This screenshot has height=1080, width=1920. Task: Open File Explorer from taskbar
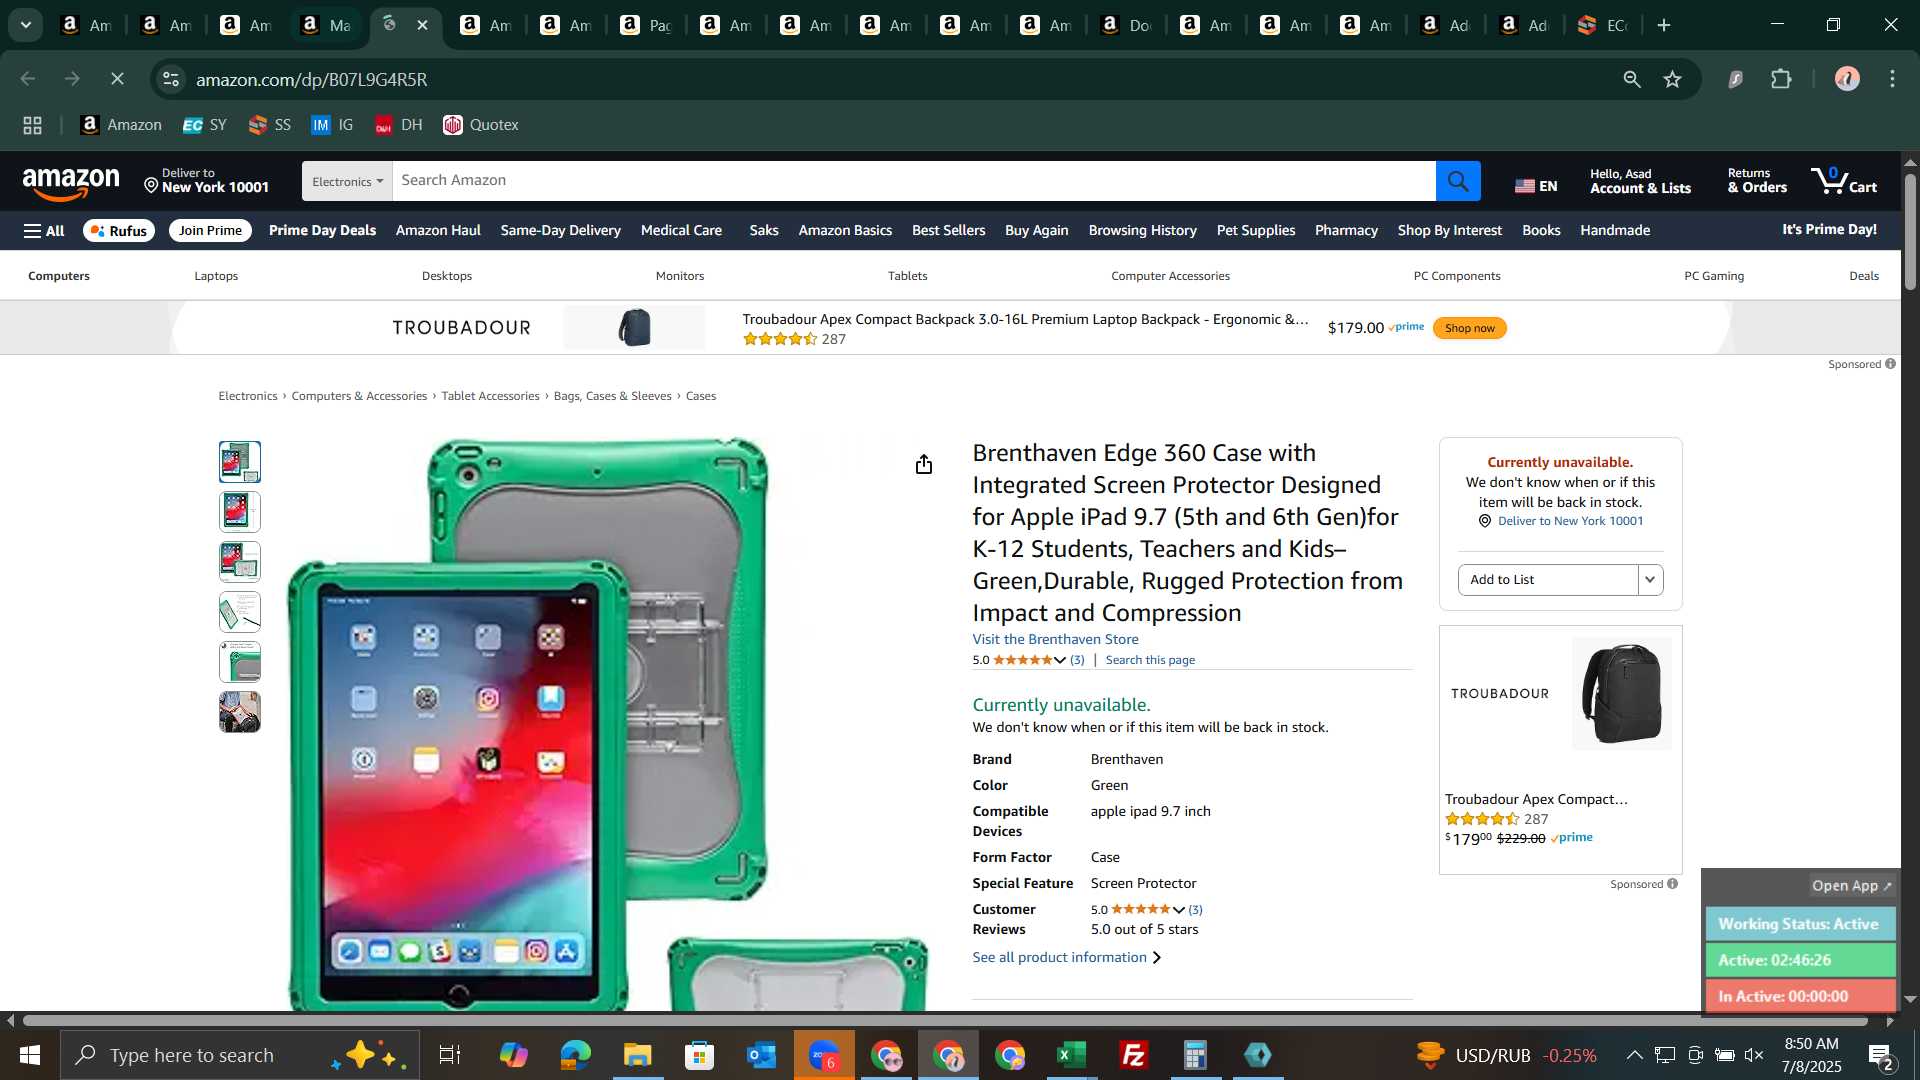[x=637, y=1055]
